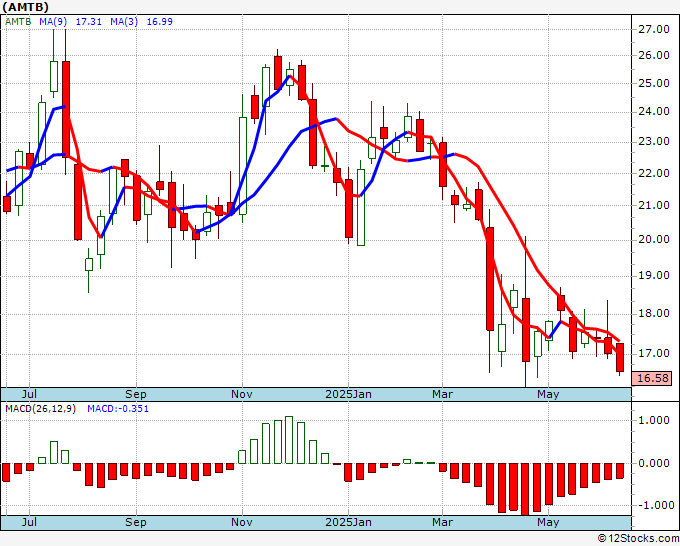Viewport: 680px width, 546px height.
Task: Click Nov on the MACD panel time axis
Action: (x=242, y=522)
